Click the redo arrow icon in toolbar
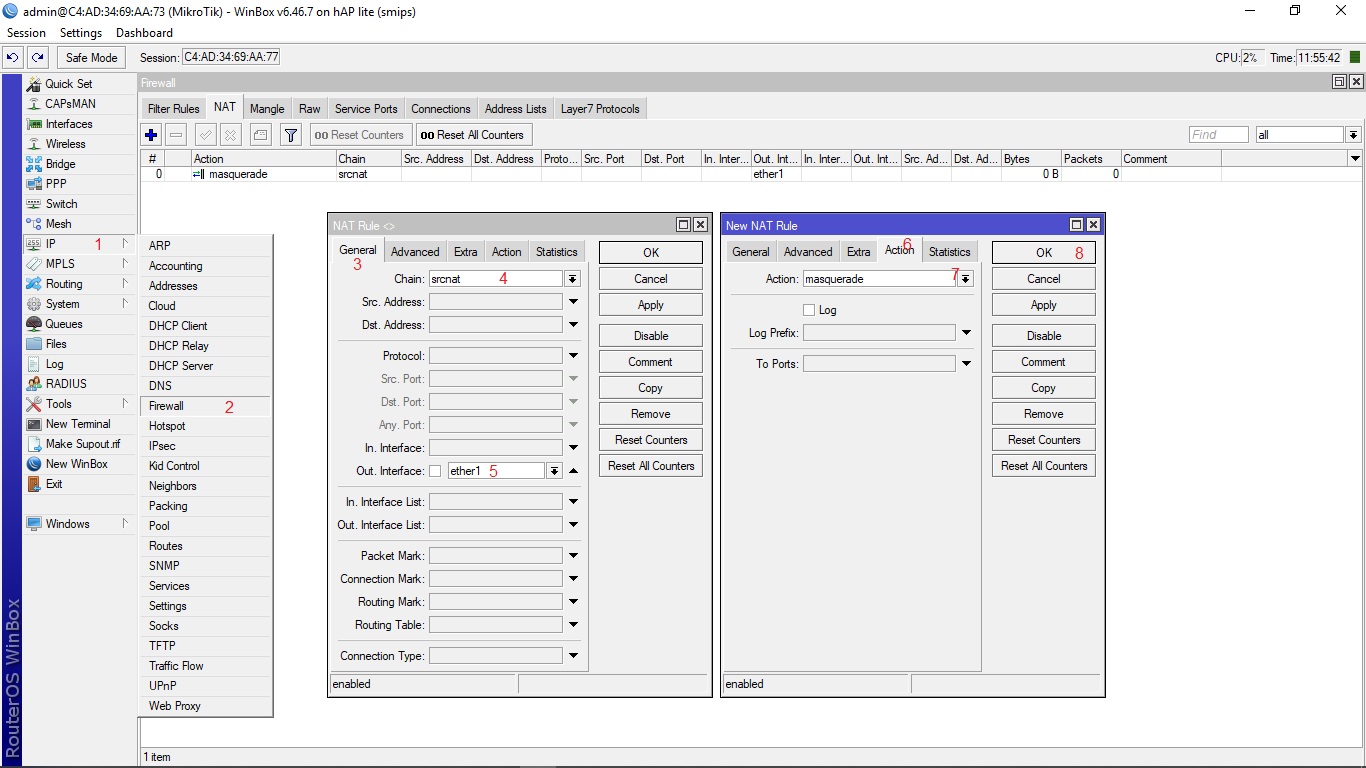The height and width of the screenshot is (768, 1366). [x=38, y=58]
